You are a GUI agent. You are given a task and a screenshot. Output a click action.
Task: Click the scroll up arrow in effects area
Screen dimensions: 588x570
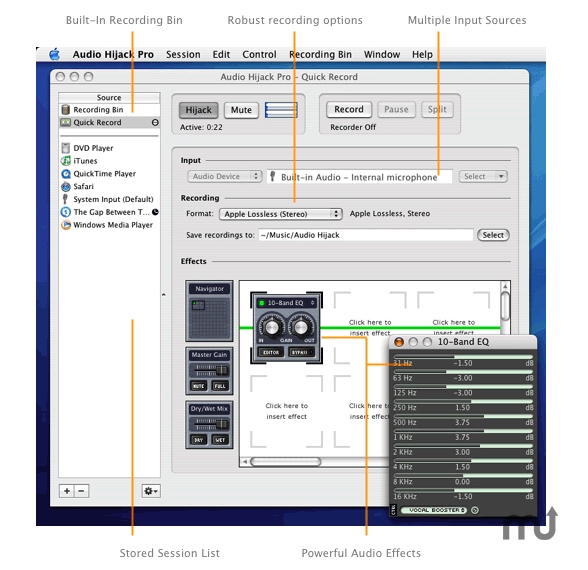(505, 286)
